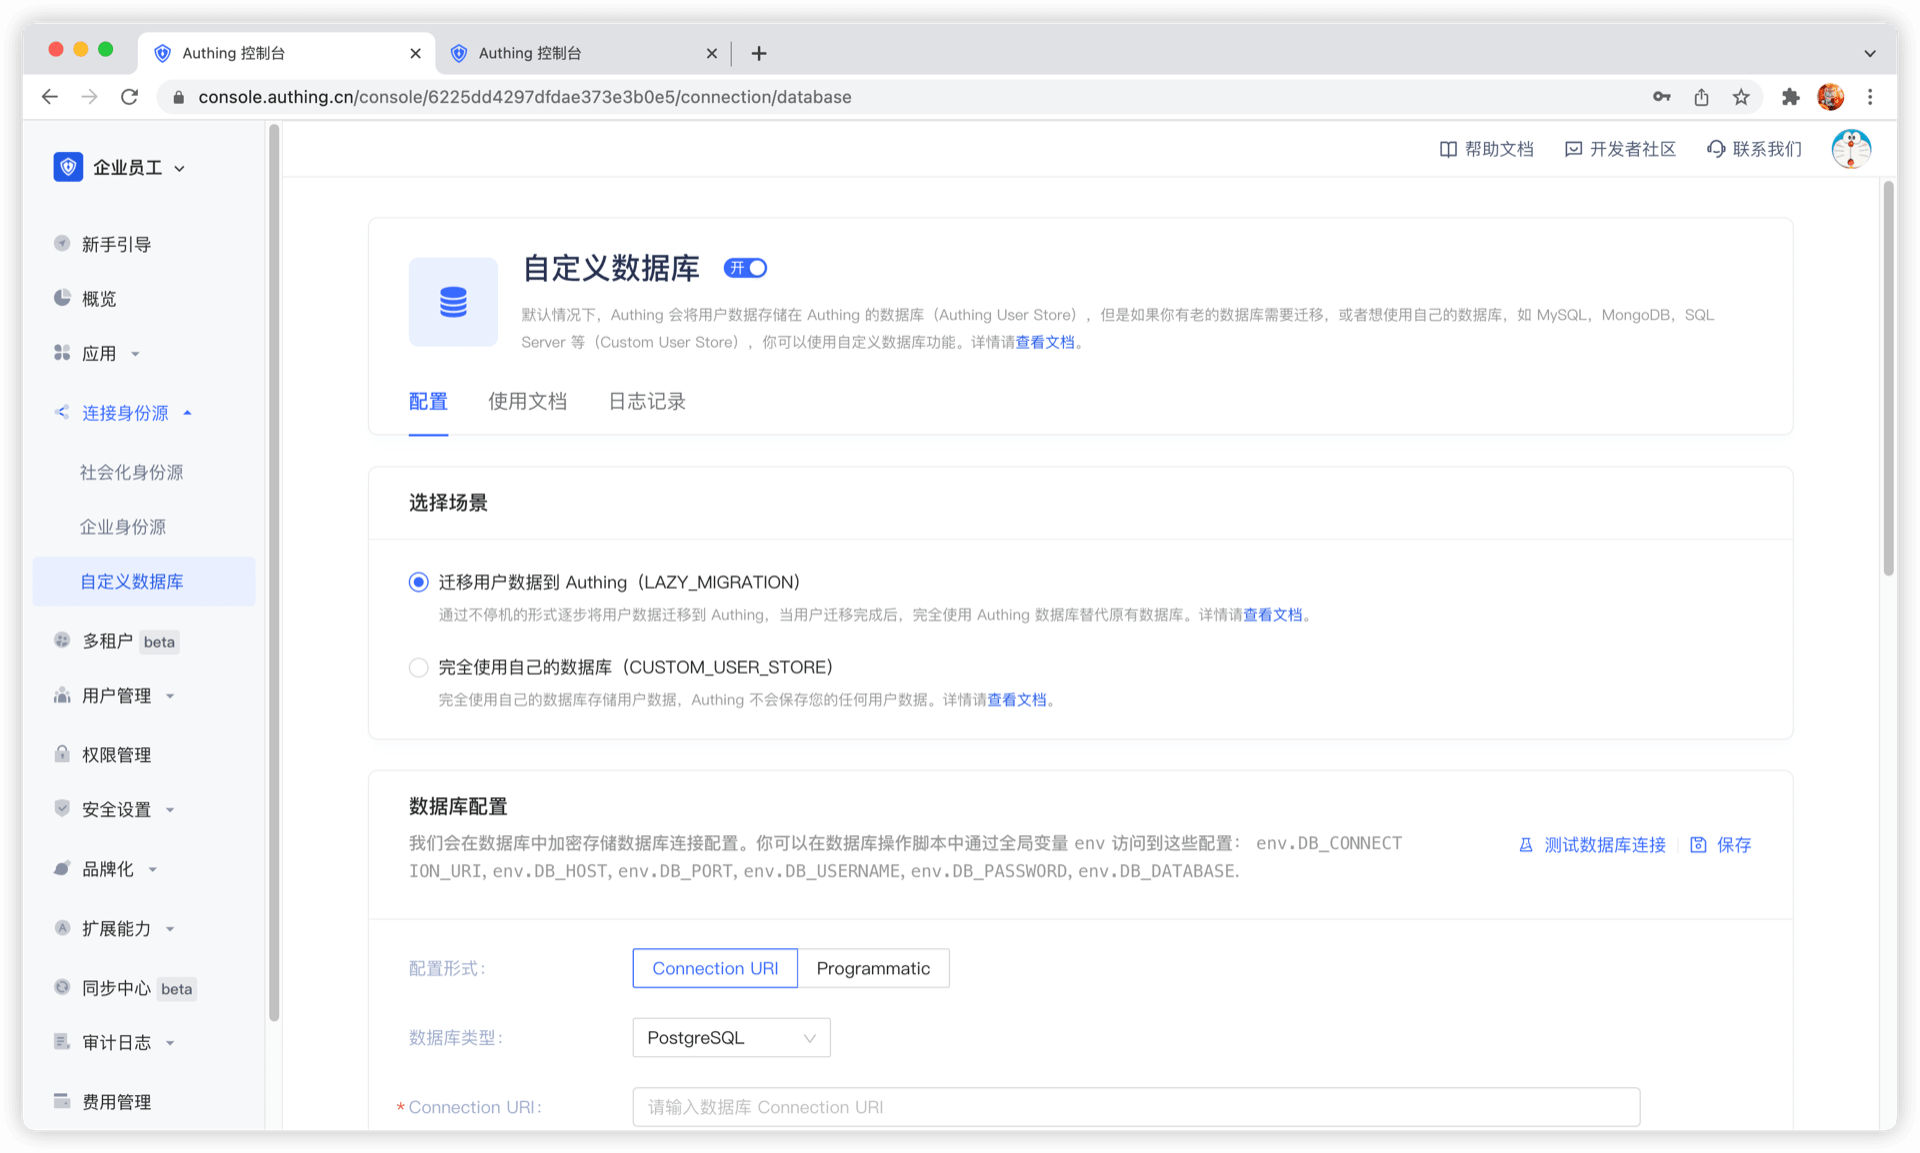Toggle the 自定义数据库 enable switch
Image resolution: width=1920 pixels, height=1153 pixels.
(746, 268)
